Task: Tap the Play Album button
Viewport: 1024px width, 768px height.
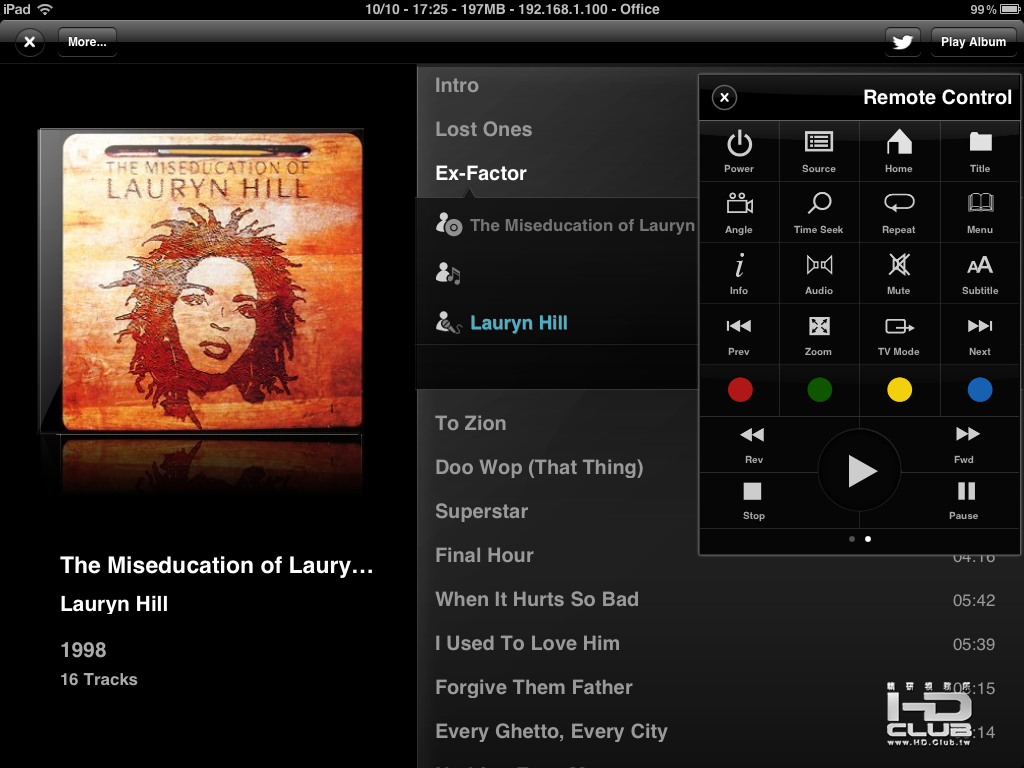Action: [x=973, y=42]
